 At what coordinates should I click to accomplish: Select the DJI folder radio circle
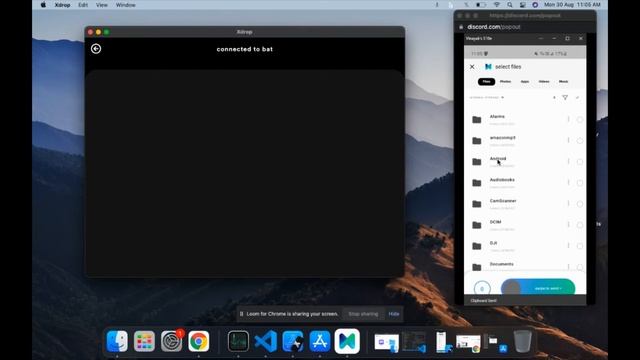tap(580, 246)
